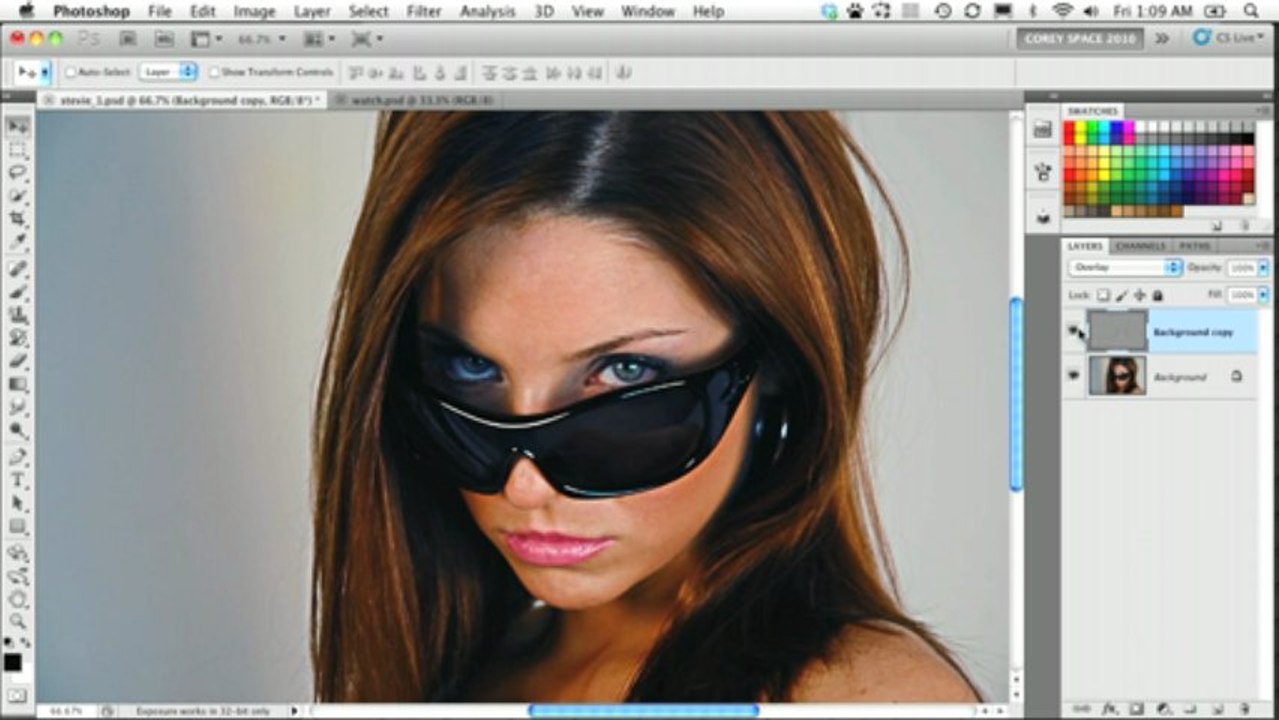Click the status bar zoom percentage field

pyautogui.click(x=67, y=711)
